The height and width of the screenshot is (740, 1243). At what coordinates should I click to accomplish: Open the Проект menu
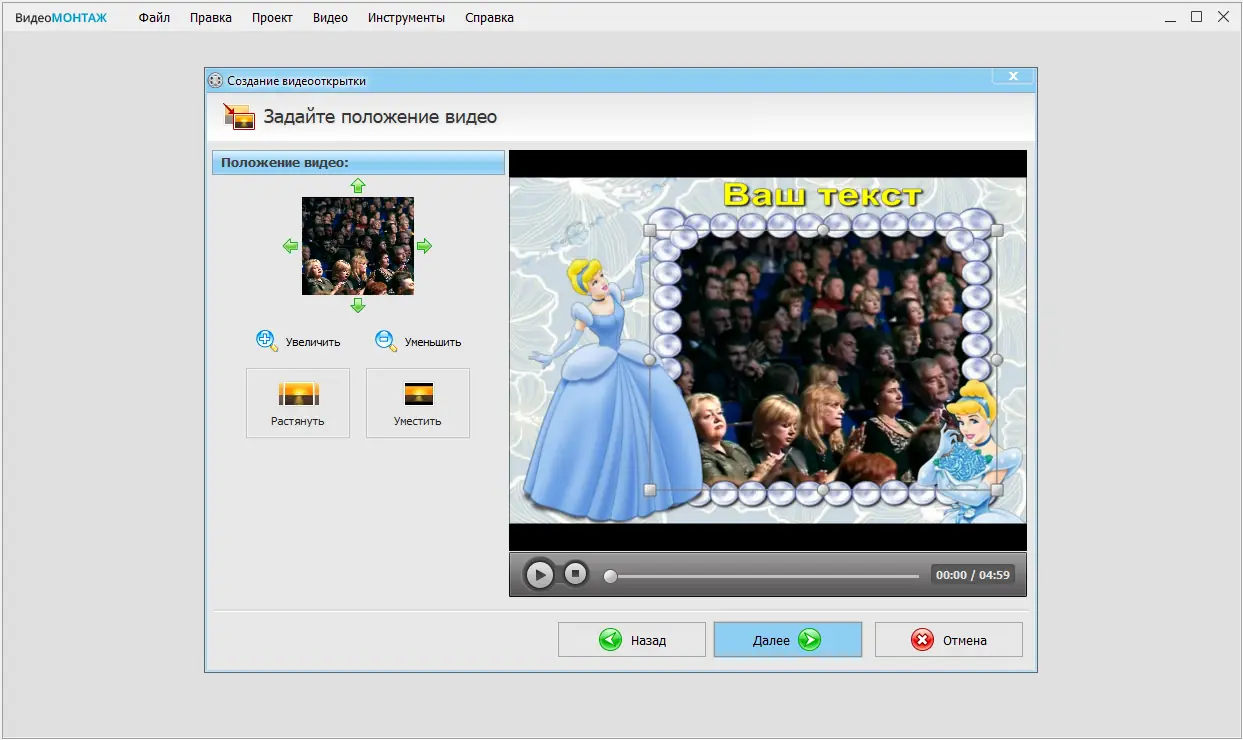pyautogui.click(x=272, y=18)
